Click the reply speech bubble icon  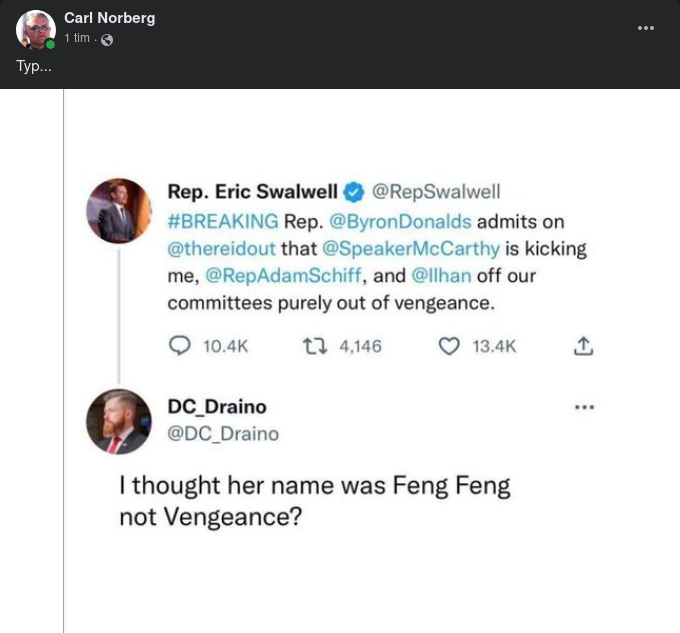pyautogui.click(x=180, y=346)
